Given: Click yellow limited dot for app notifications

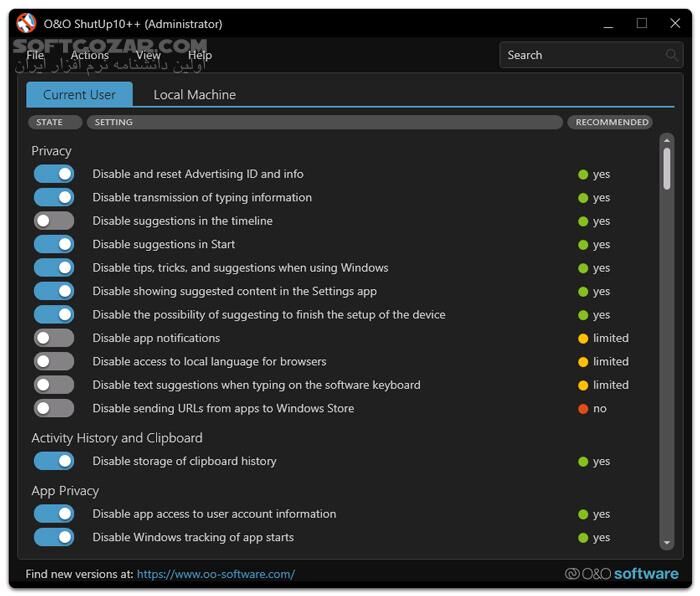Looking at the screenshot, I should pyautogui.click(x=583, y=338).
